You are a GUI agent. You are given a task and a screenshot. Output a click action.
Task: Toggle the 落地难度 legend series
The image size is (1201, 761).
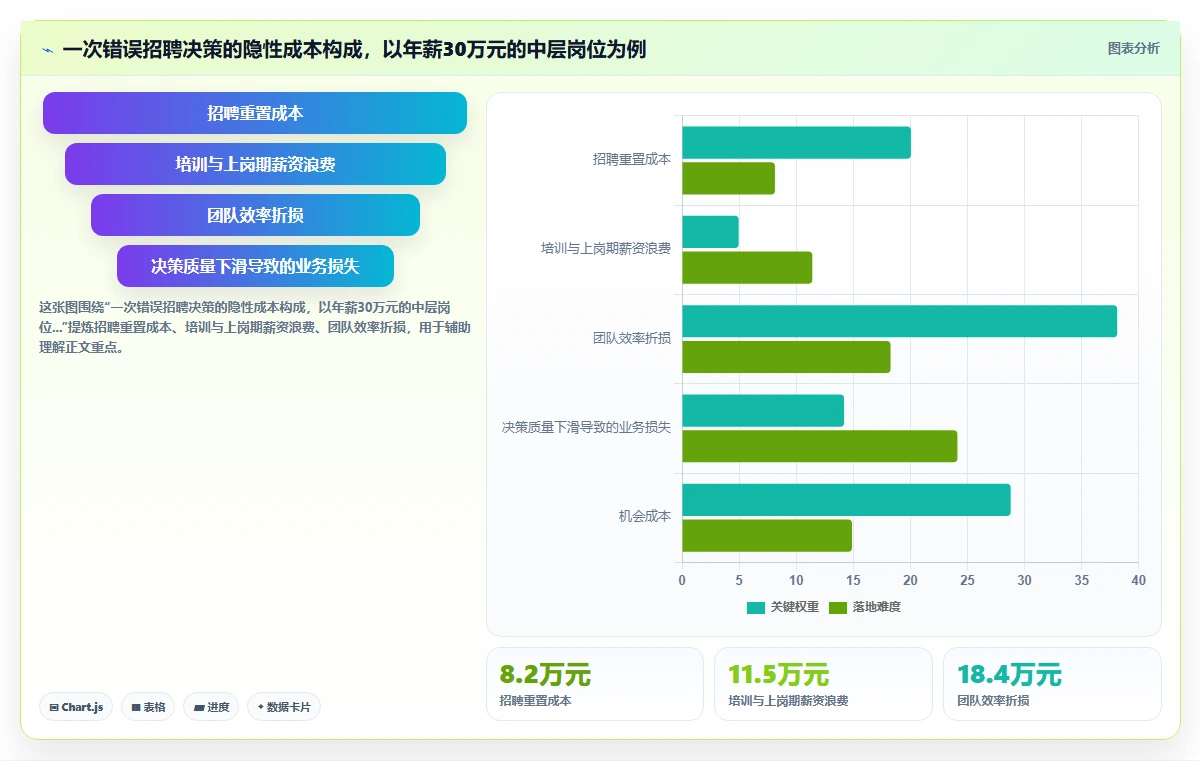click(865, 607)
